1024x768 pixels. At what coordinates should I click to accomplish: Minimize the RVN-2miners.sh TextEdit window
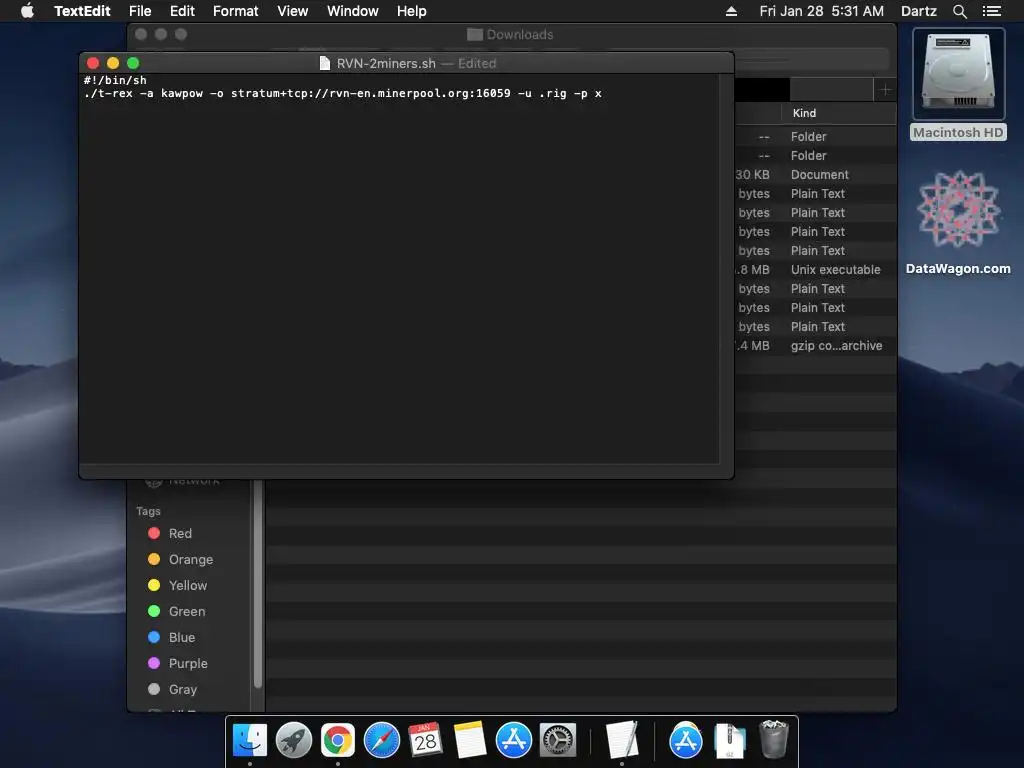coord(113,63)
